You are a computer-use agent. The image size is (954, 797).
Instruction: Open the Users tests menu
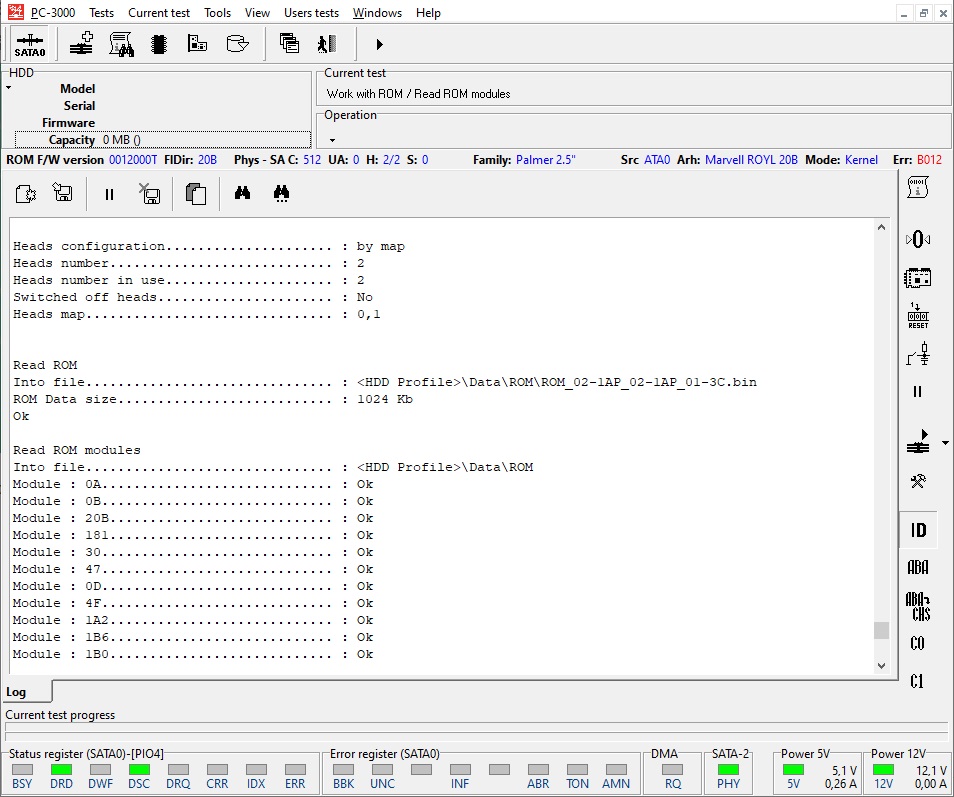[x=311, y=13]
